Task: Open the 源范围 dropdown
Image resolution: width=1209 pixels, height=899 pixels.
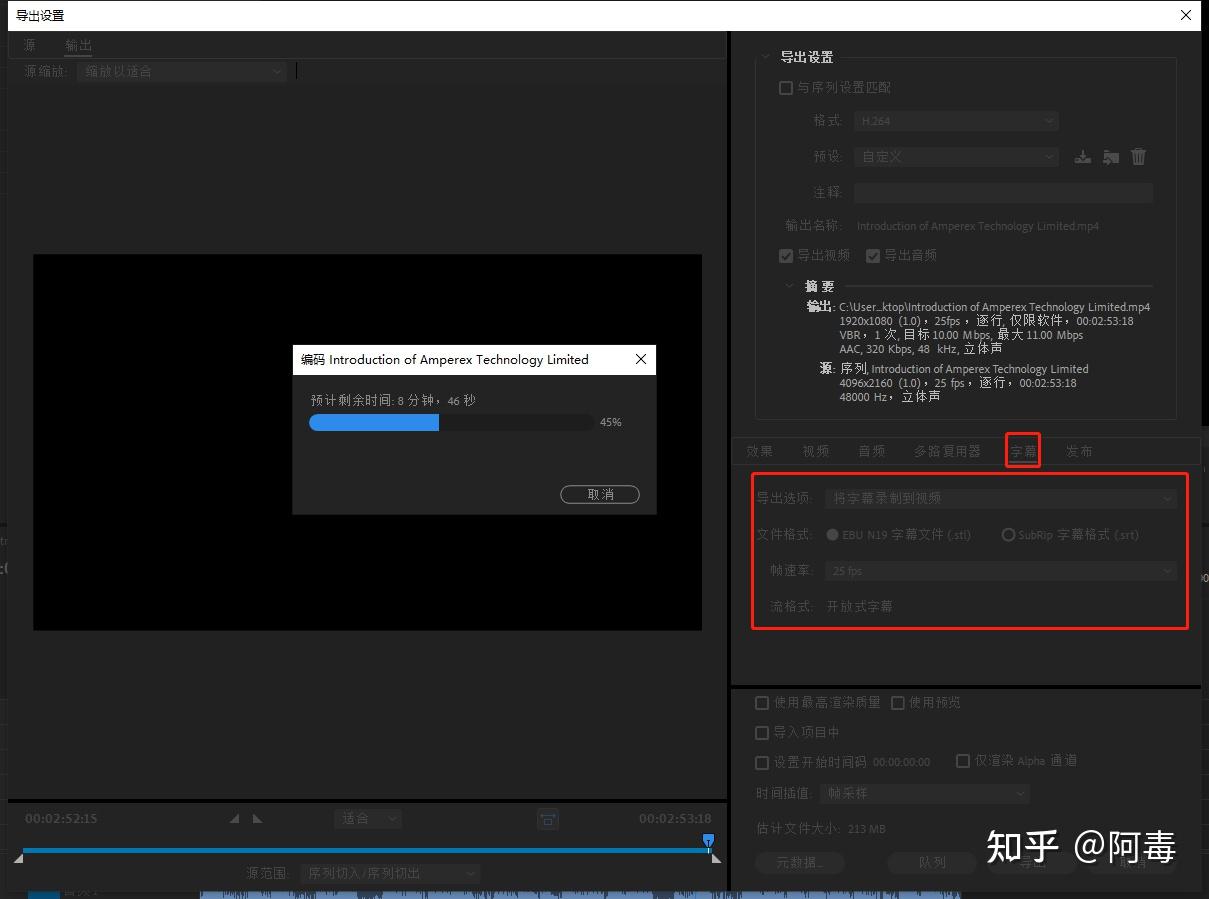Action: (x=390, y=872)
